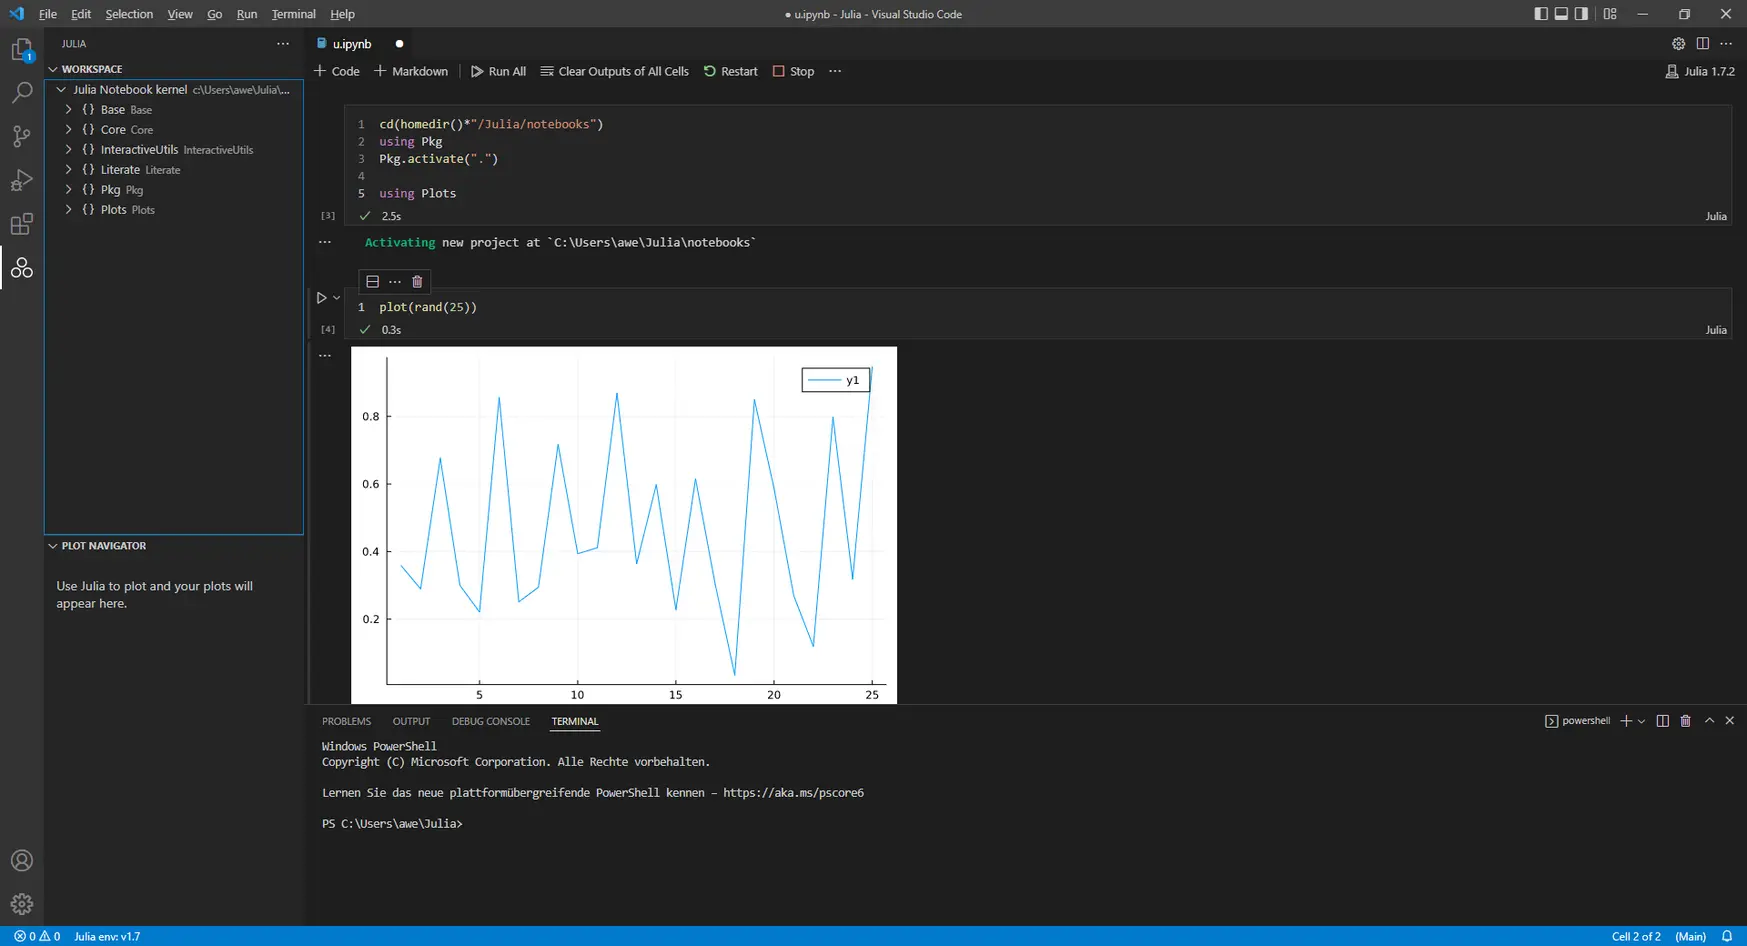Expand the Literate module
This screenshot has height=946, width=1747.
coord(69,170)
